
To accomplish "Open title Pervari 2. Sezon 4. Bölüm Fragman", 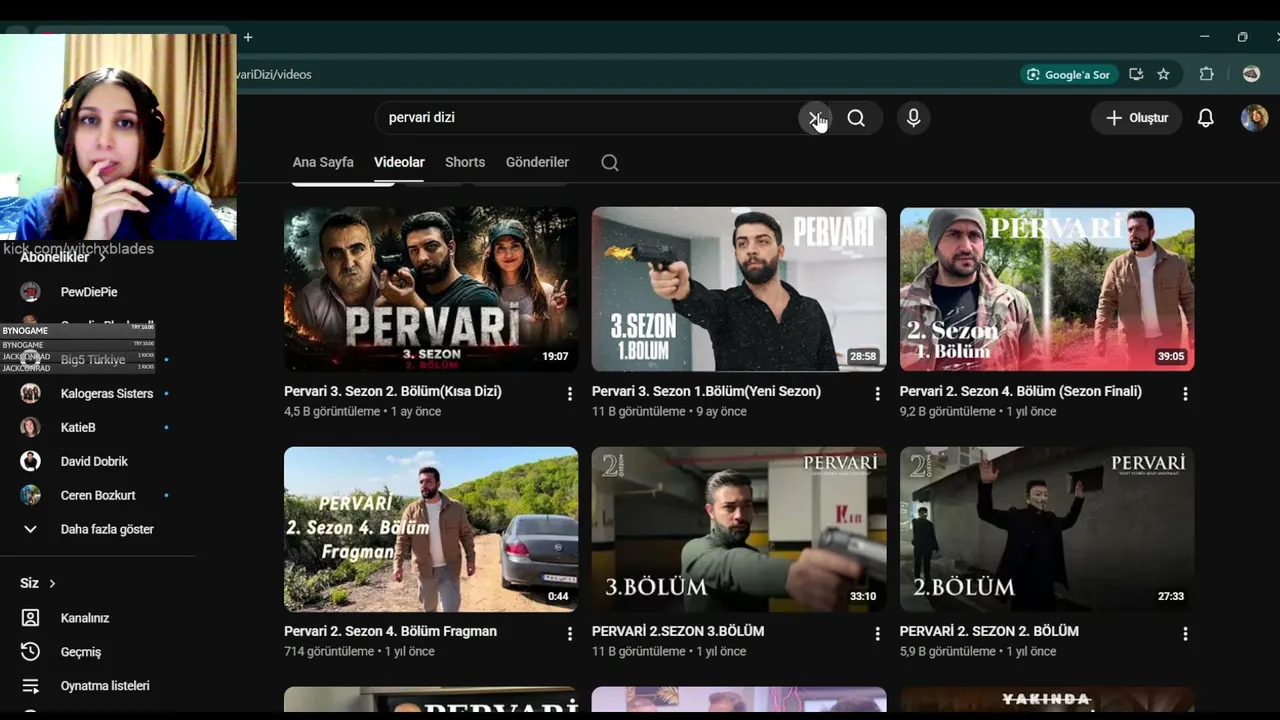I will tap(390, 631).
